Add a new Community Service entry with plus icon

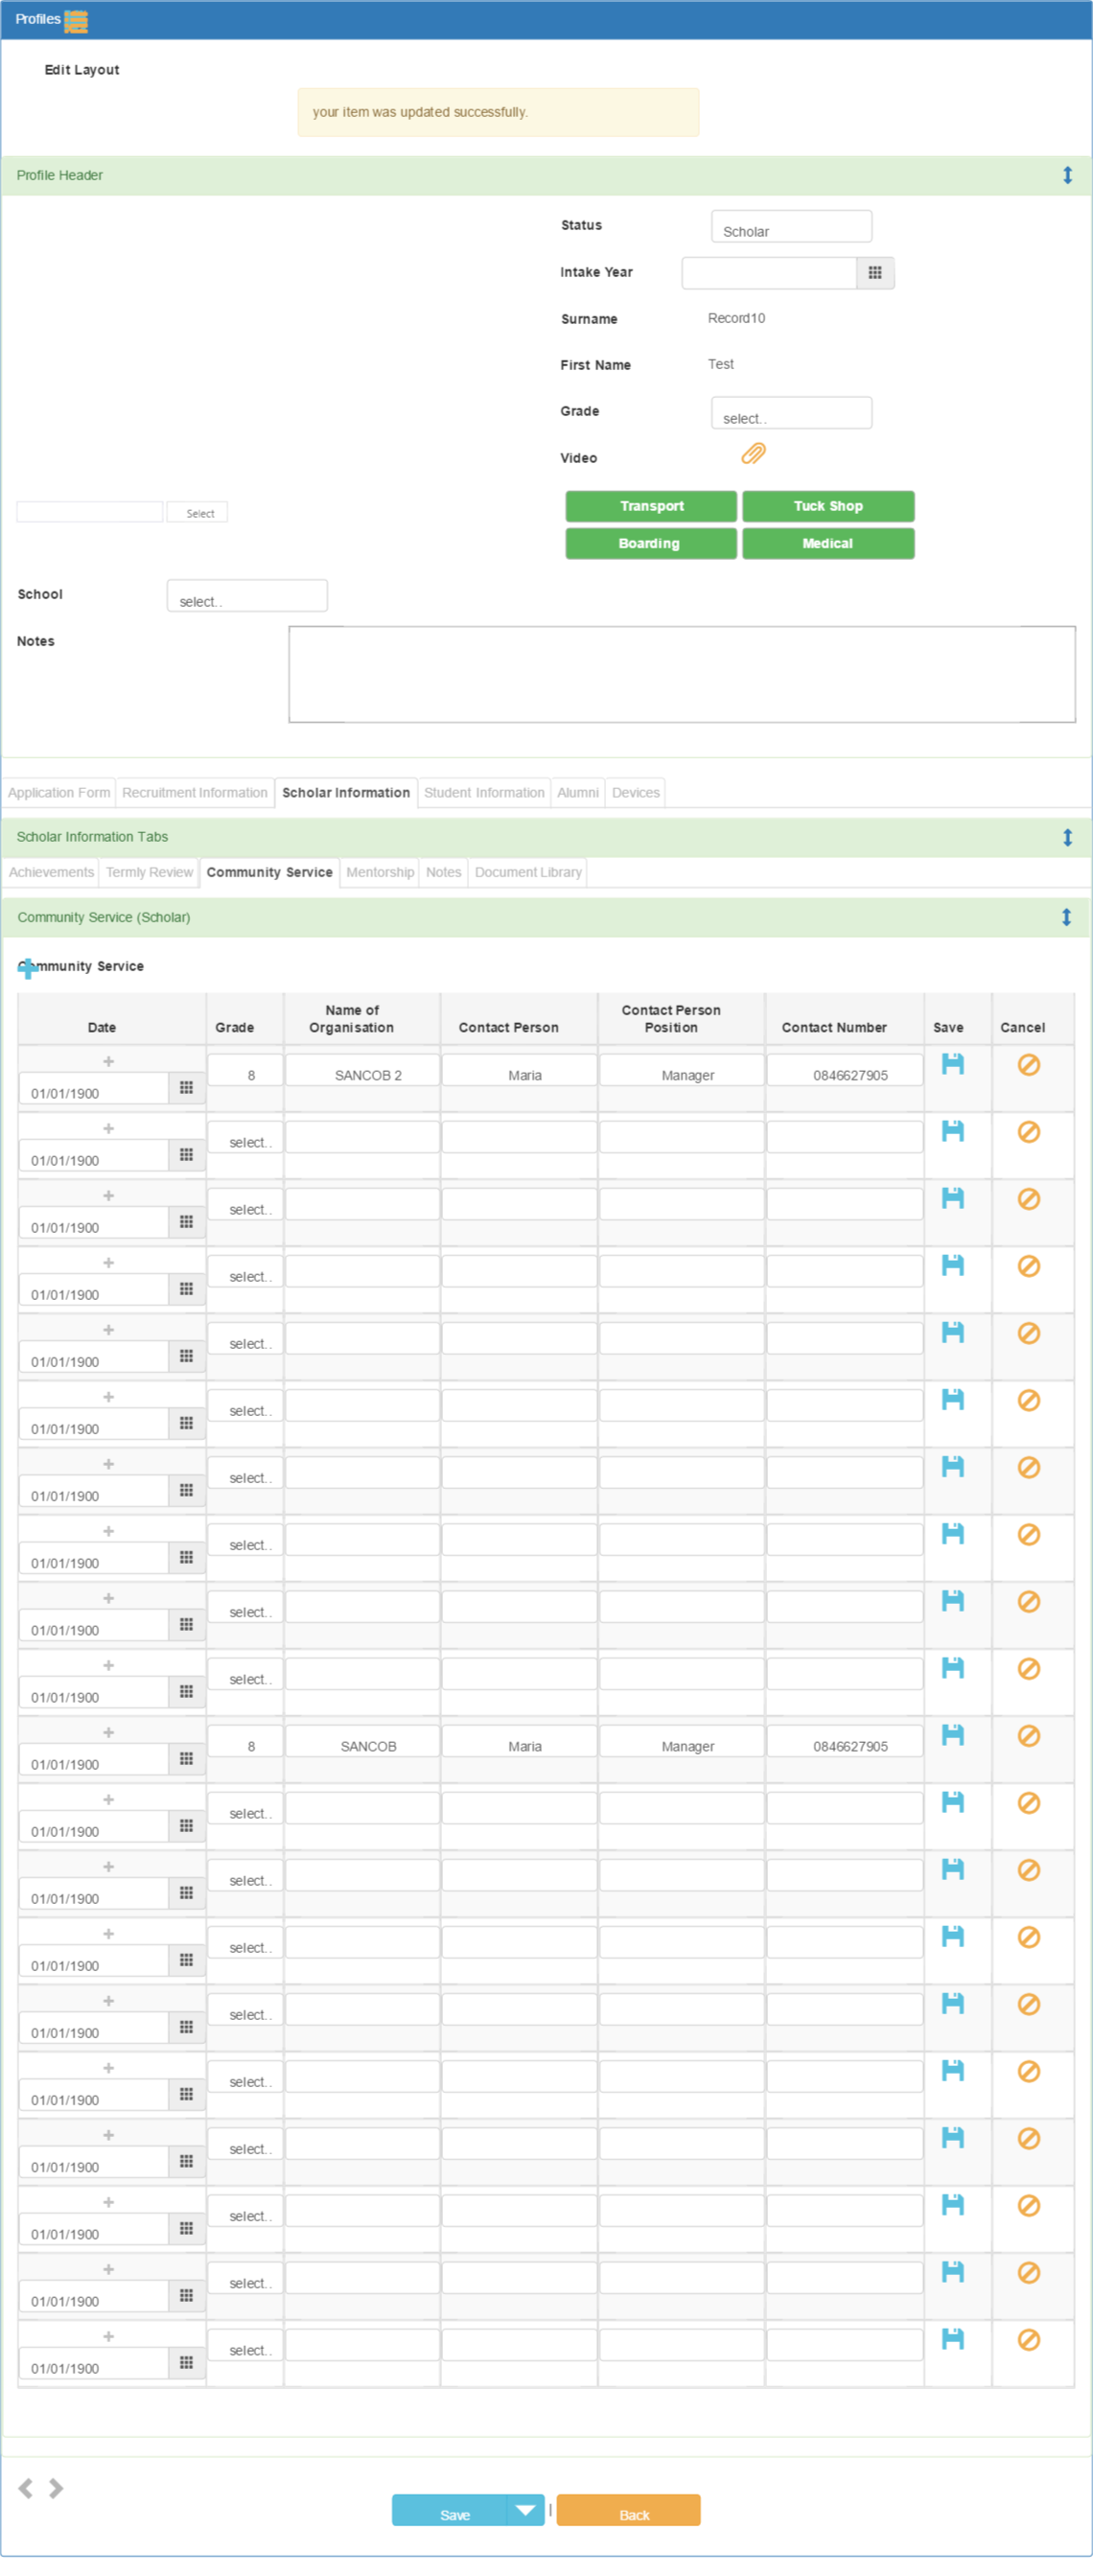(x=27, y=967)
